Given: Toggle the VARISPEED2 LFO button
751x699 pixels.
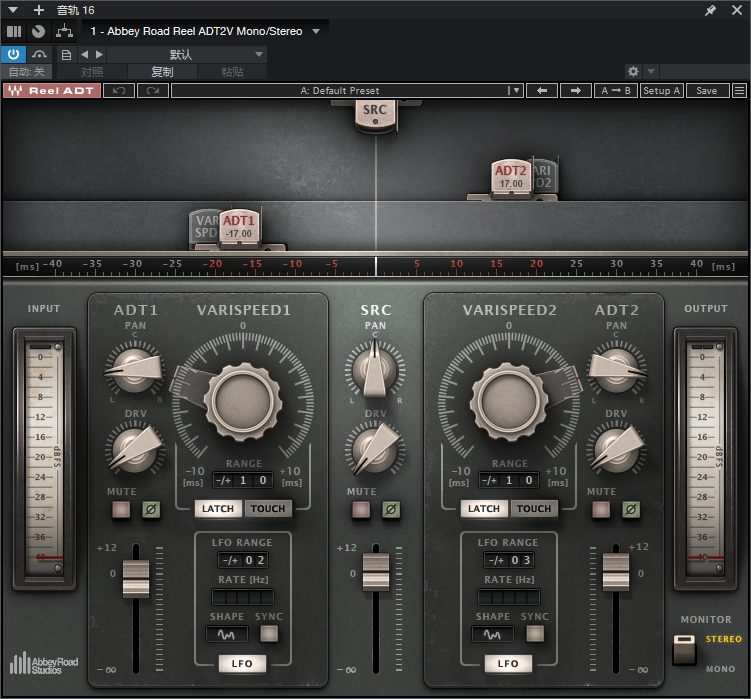Looking at the screenshot, I should tap(508, 664).
